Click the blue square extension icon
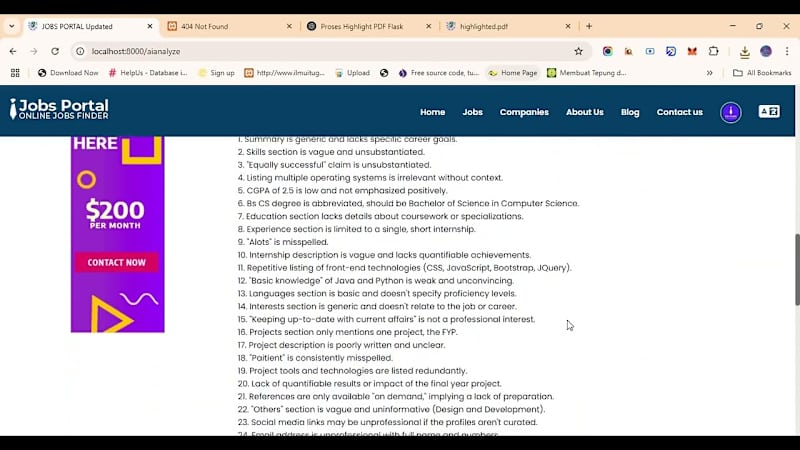The width and height of the screenshot is (800, 450). pyautogui.click(x=671, y=51)
